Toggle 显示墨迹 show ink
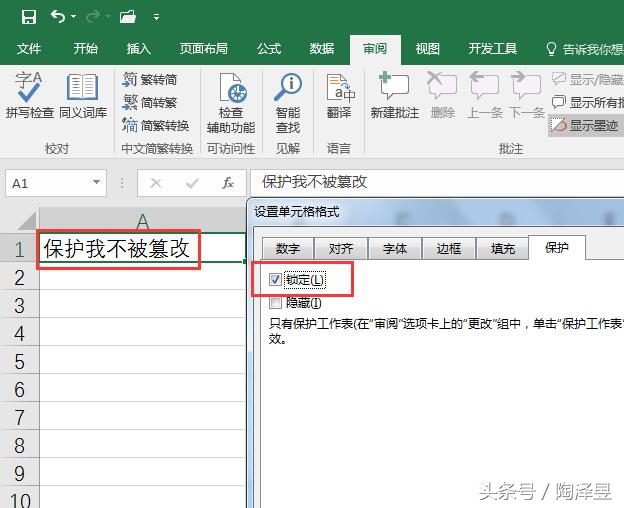This screenshot has width=624, height=508. [x=586, y=126]
